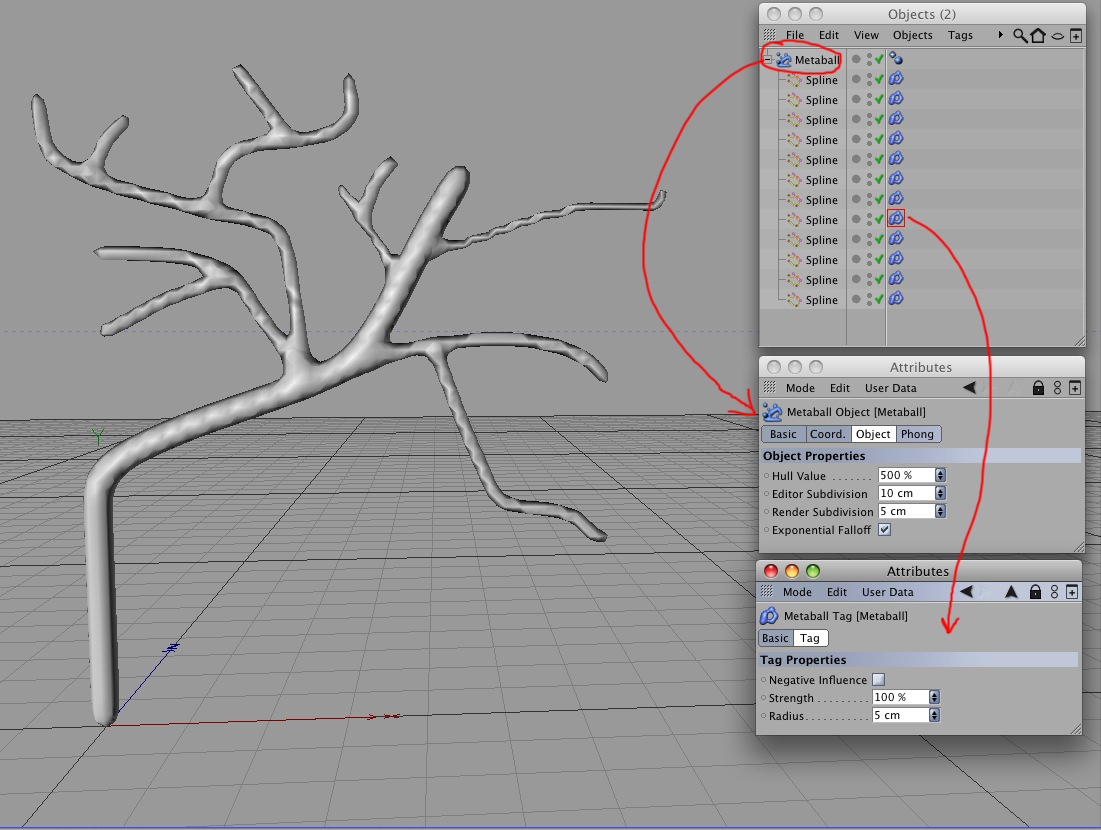Viewport: 1101px width, 830px height.
Task: Click the hatched grip in Metaball Tag Attributes menu
Action: (767, 591)
